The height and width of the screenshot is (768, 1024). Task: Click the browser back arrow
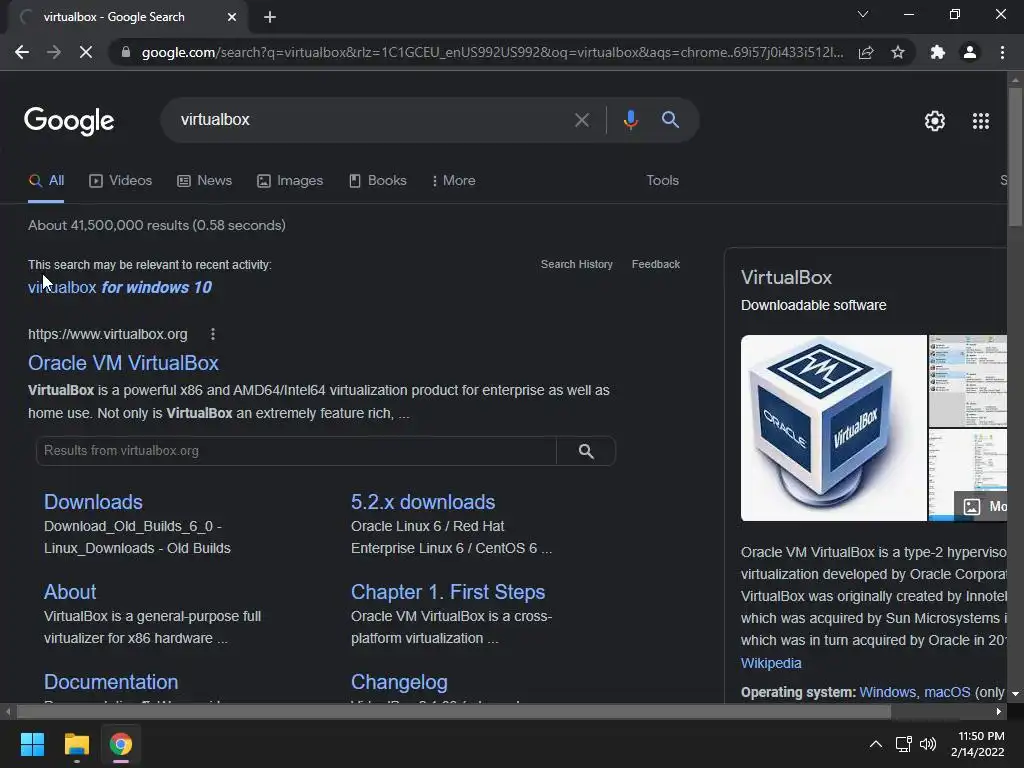22,52
